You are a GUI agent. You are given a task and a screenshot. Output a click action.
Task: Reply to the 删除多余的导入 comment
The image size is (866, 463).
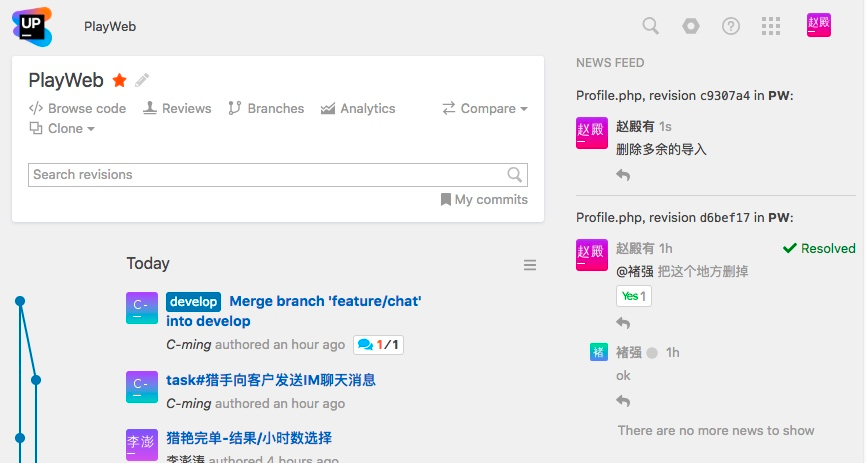pos(623,175)
